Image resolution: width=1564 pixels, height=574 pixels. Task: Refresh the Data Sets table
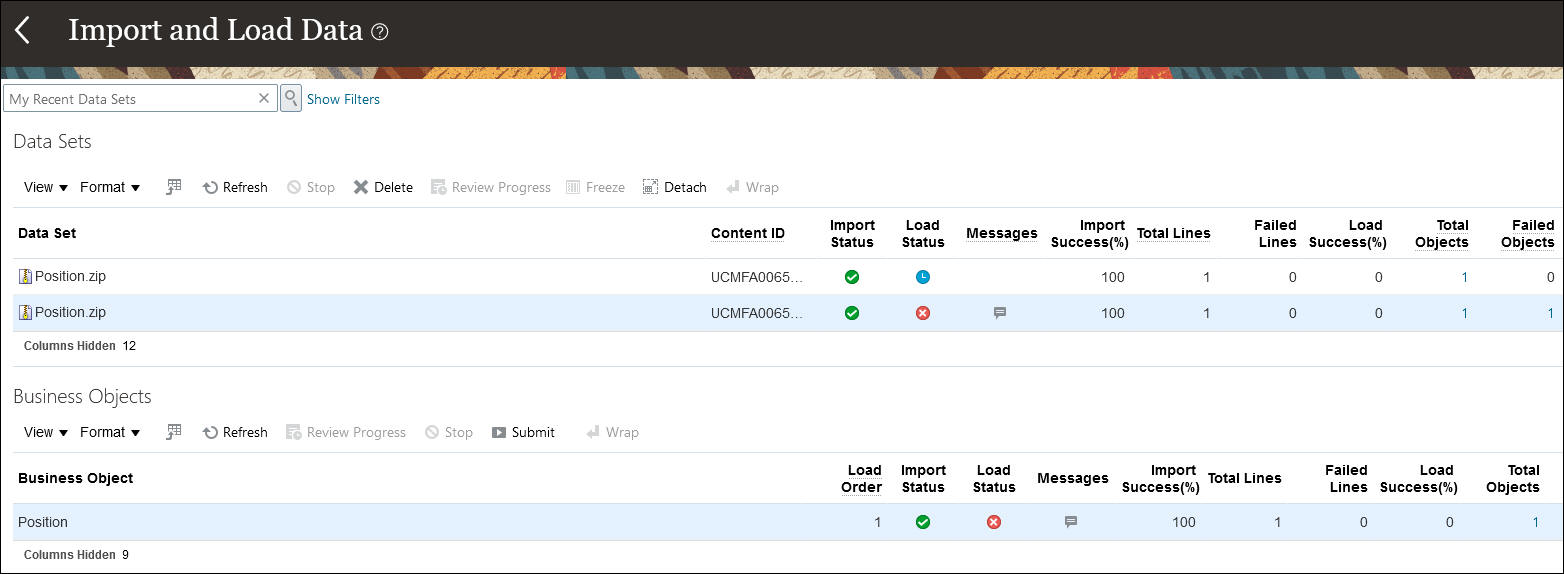pyautogui.click(x=235, y=187)
